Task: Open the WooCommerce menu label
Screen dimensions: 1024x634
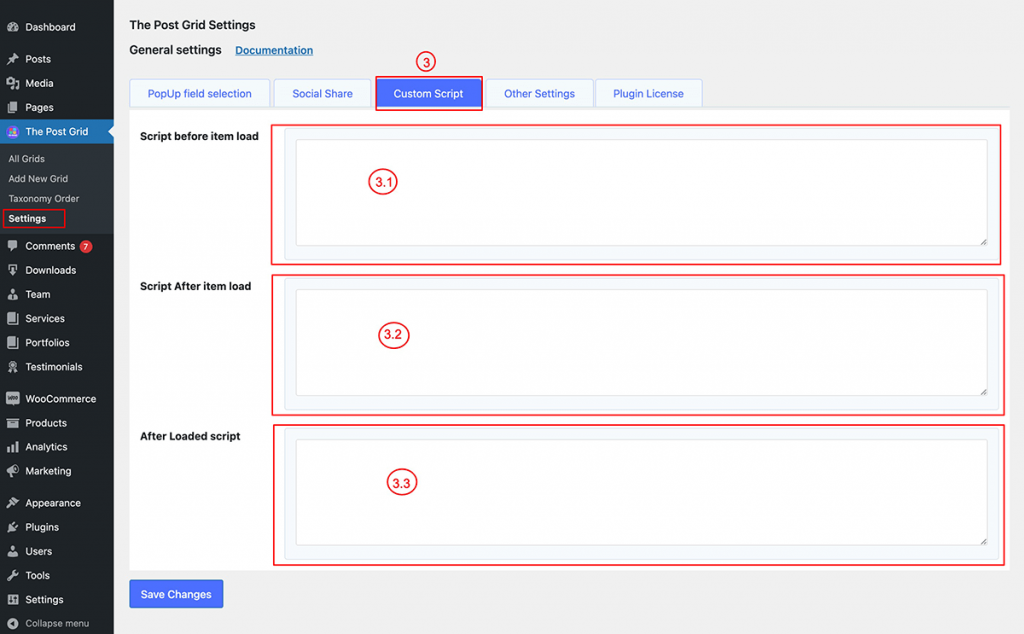Action: pos(61,398)
